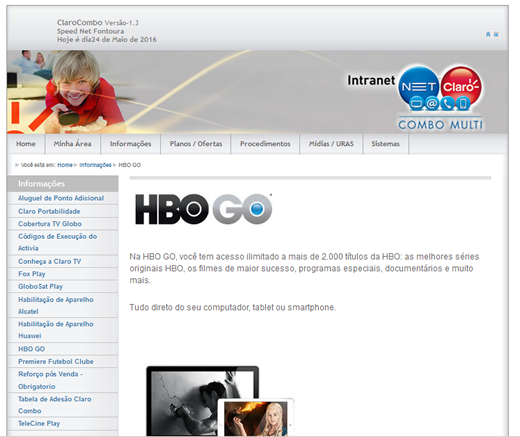This screenshot has width=520, height=437.
Task: Click the Speed Net Fontoura text
Action: [x=90, y=31]
